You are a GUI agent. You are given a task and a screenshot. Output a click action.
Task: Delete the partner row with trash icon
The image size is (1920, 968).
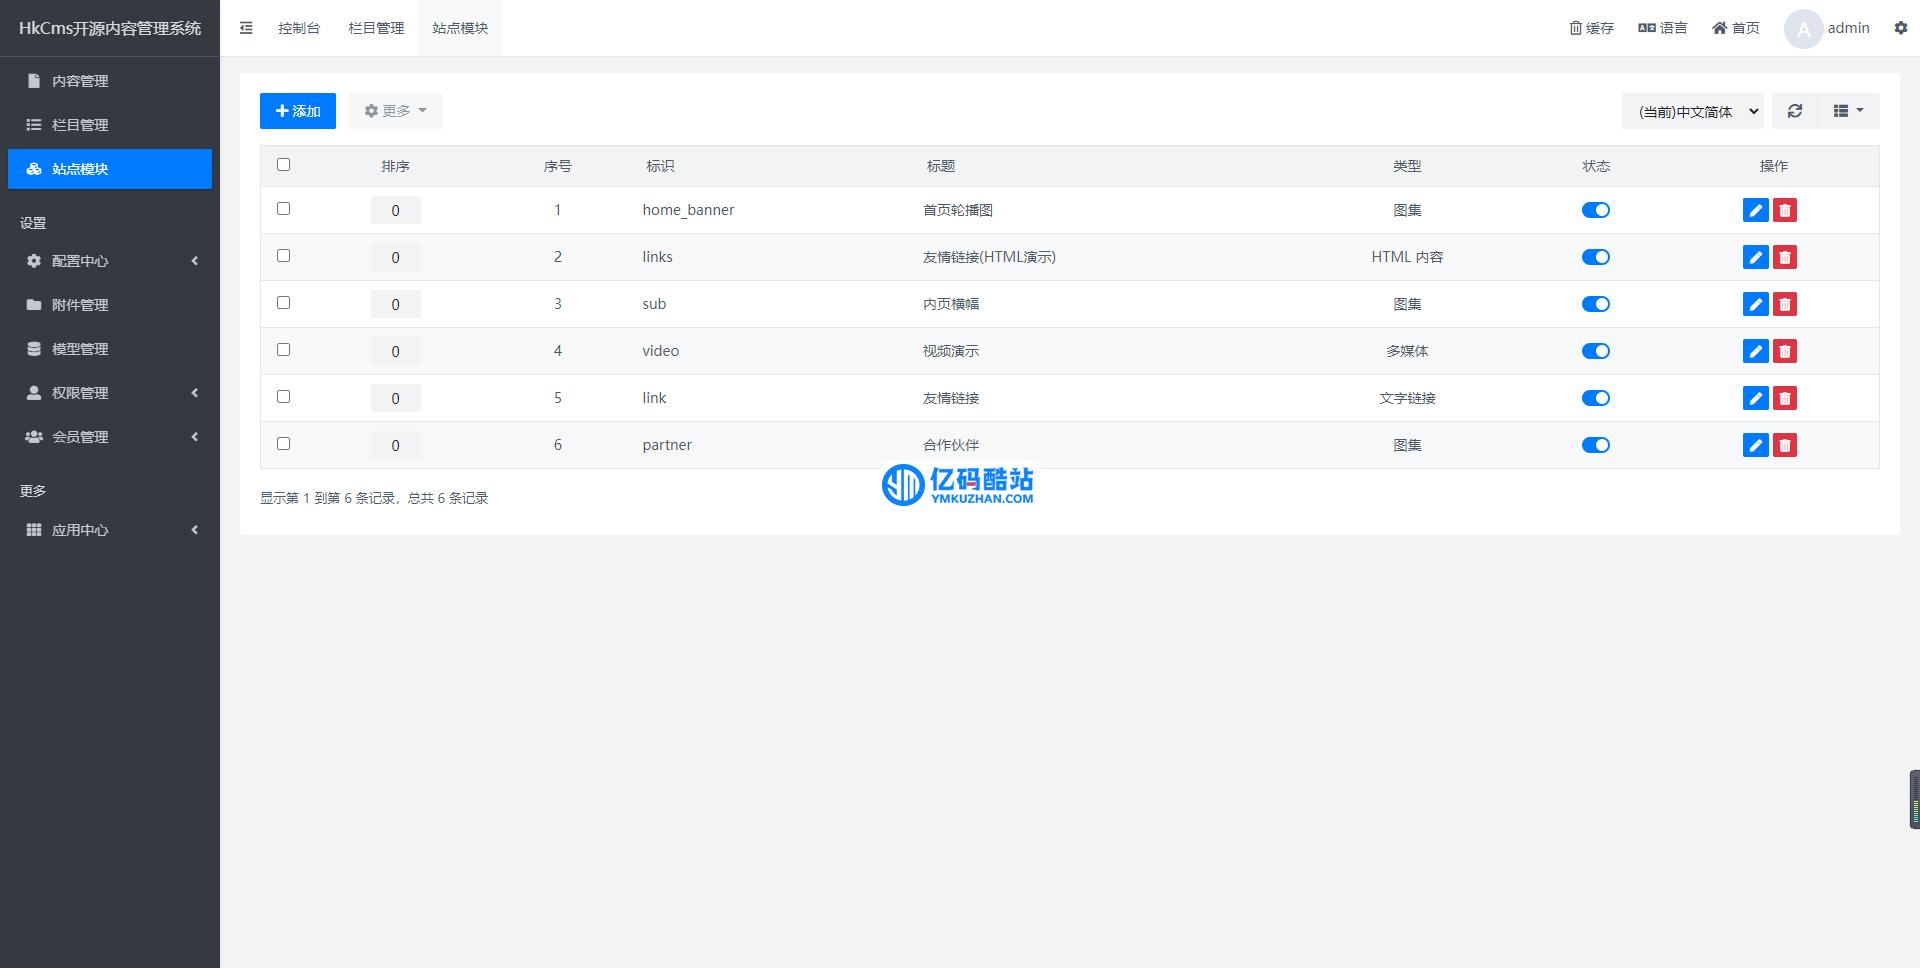point(1785,445)
